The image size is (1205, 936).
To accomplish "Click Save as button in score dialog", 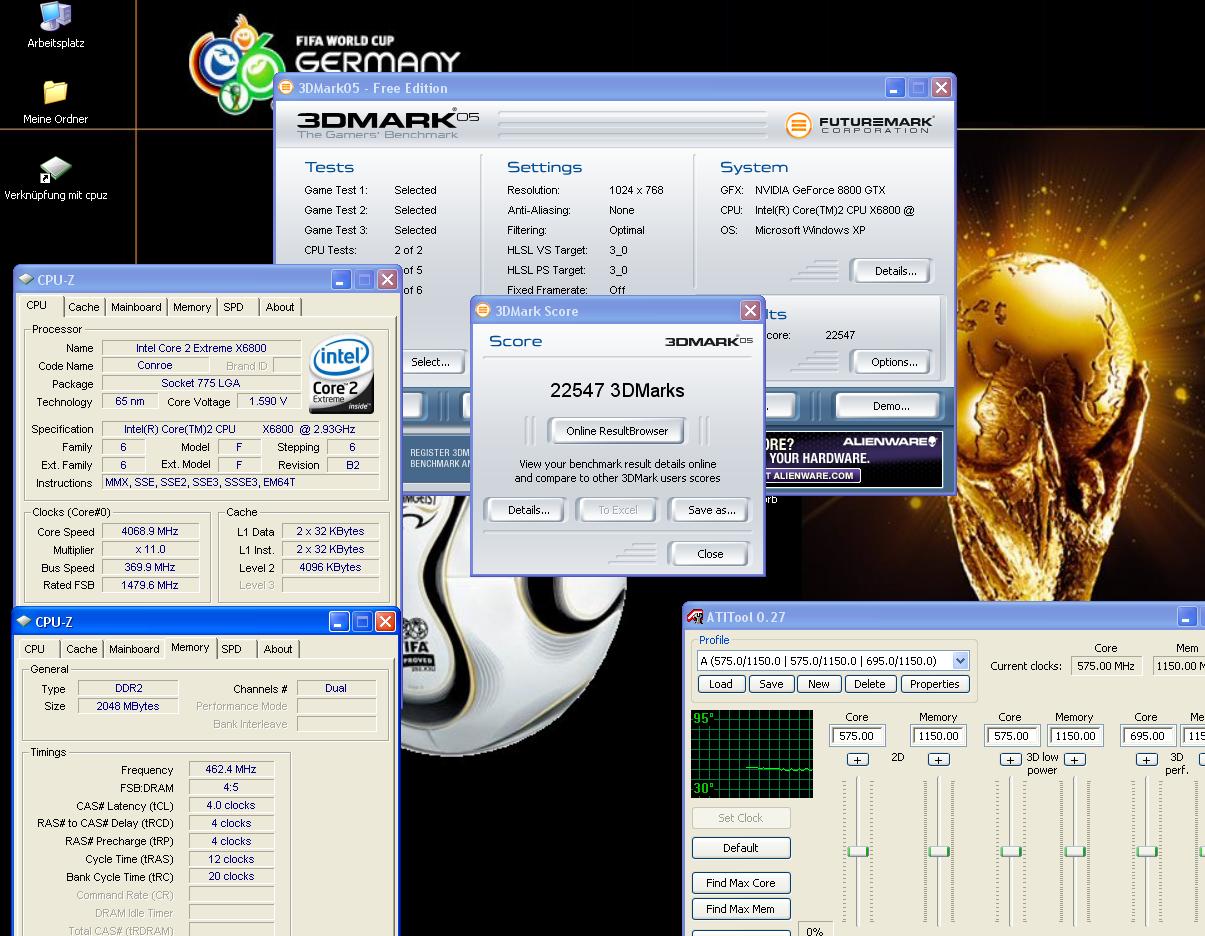I will (711, 510).
